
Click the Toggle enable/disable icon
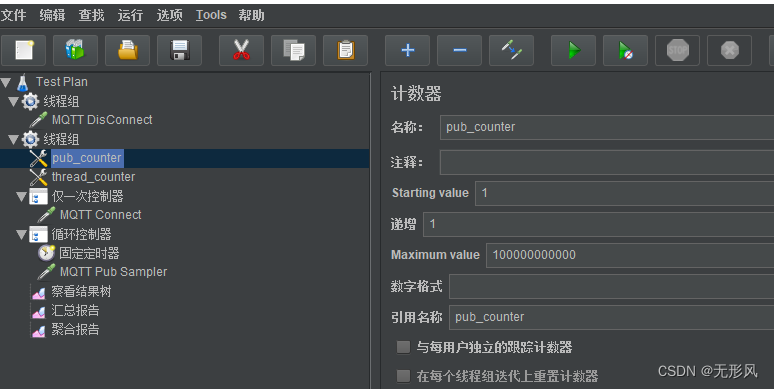(x=511, y=50)
